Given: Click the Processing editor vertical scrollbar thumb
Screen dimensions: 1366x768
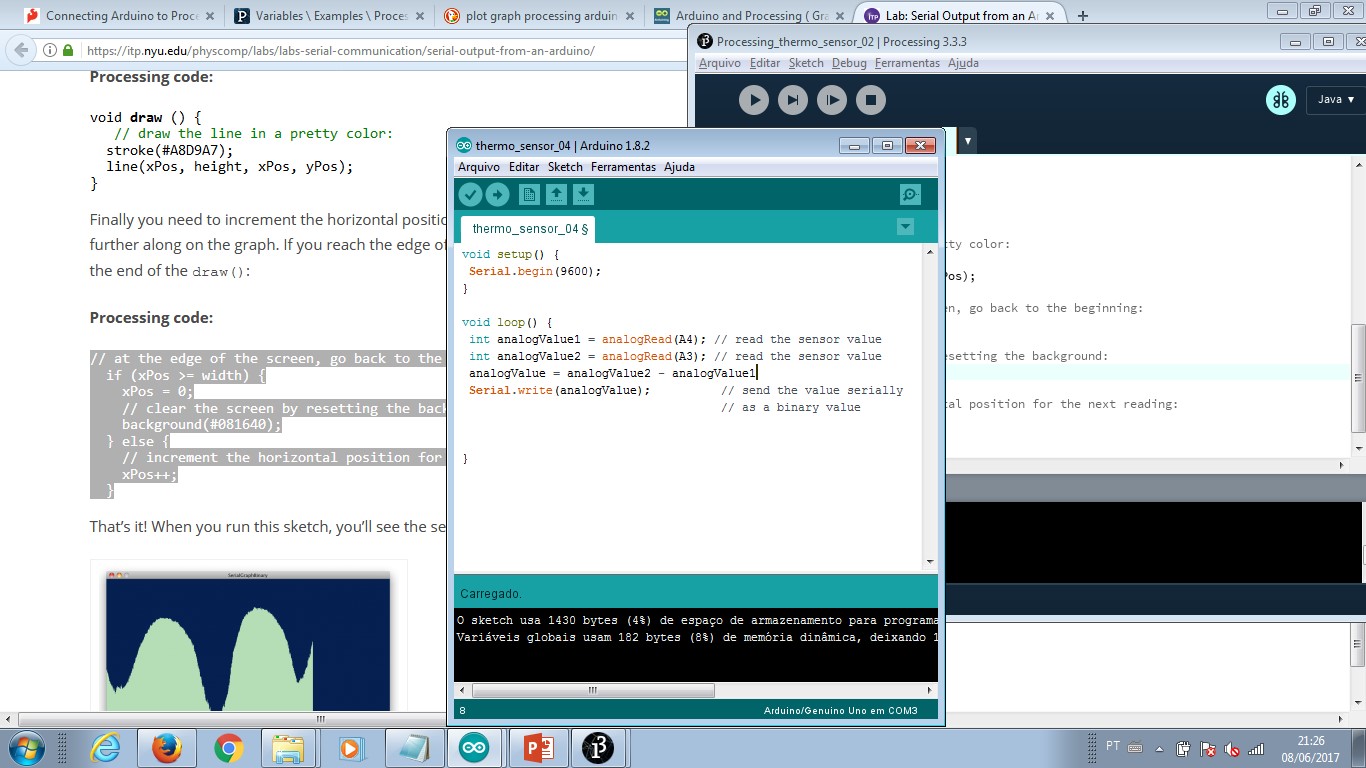Looking at the screenshot, I should [1358, 378].
